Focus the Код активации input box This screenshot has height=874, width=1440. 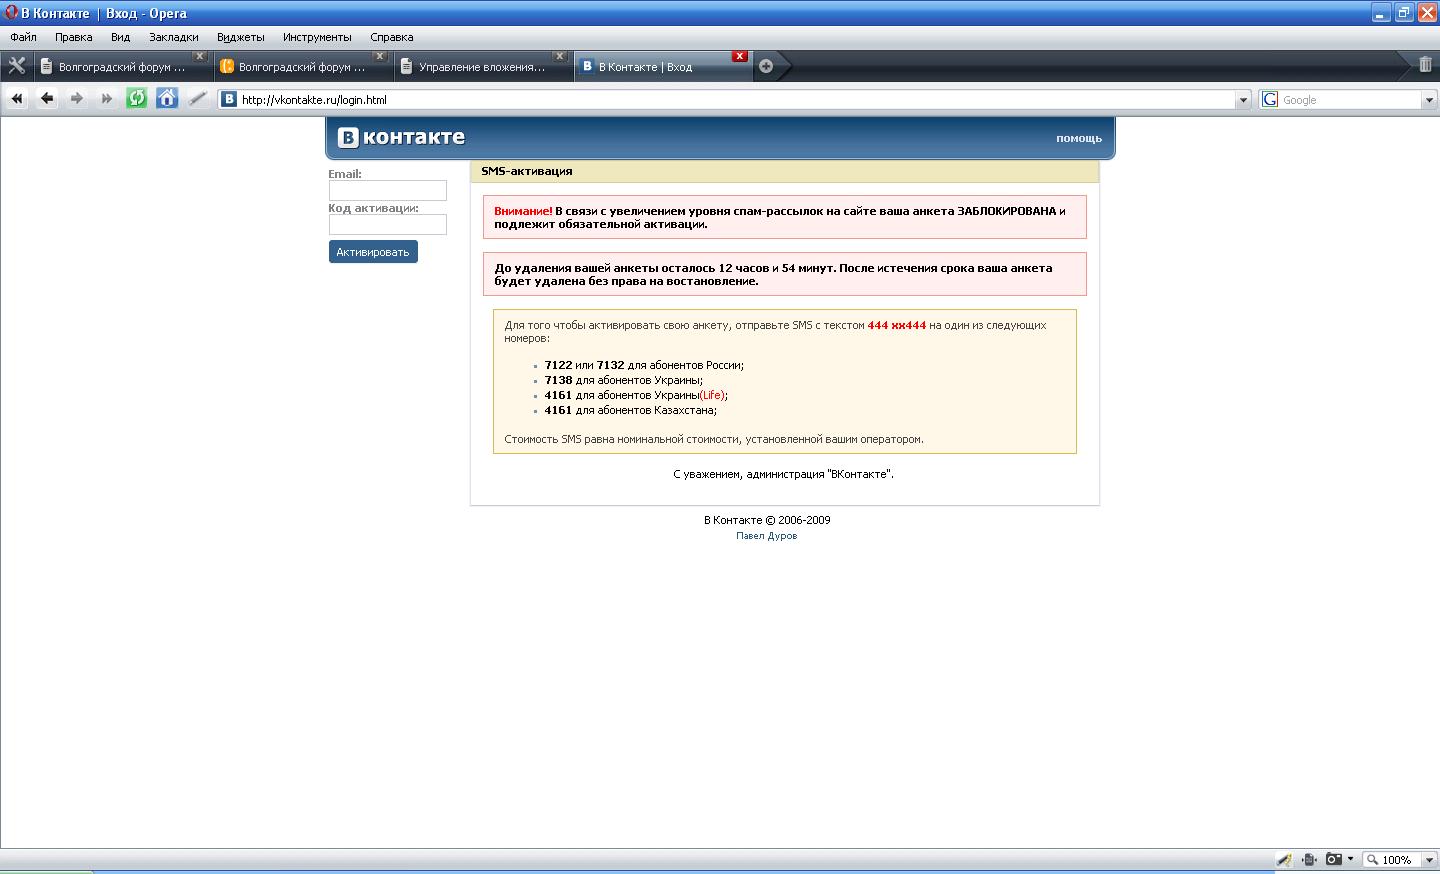(x=388, y=225)
